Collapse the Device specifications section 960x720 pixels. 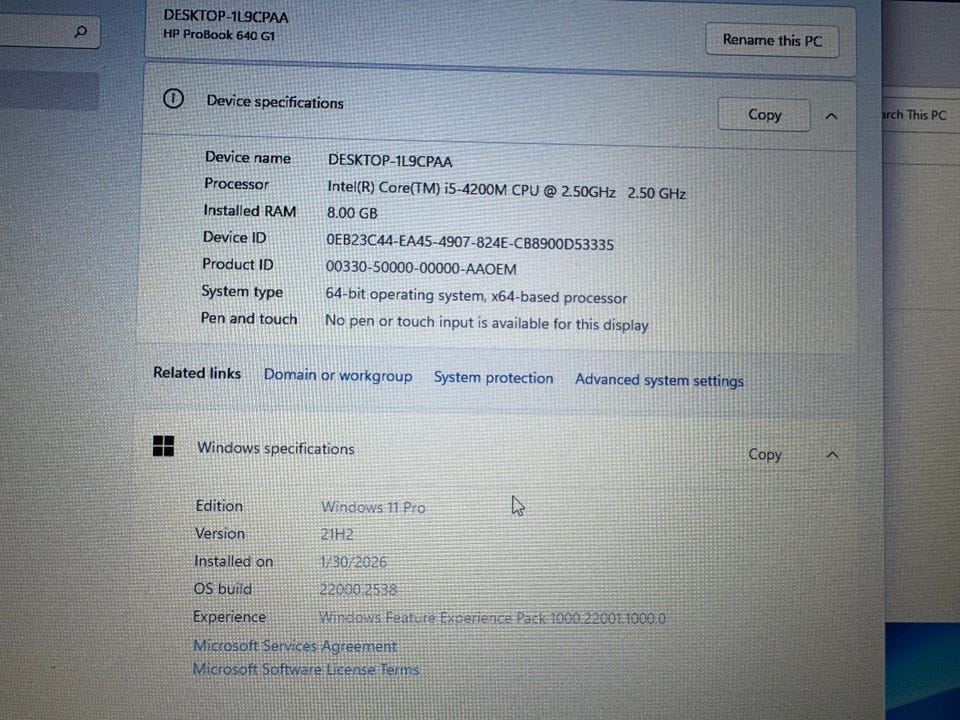[x=831, y=116]
